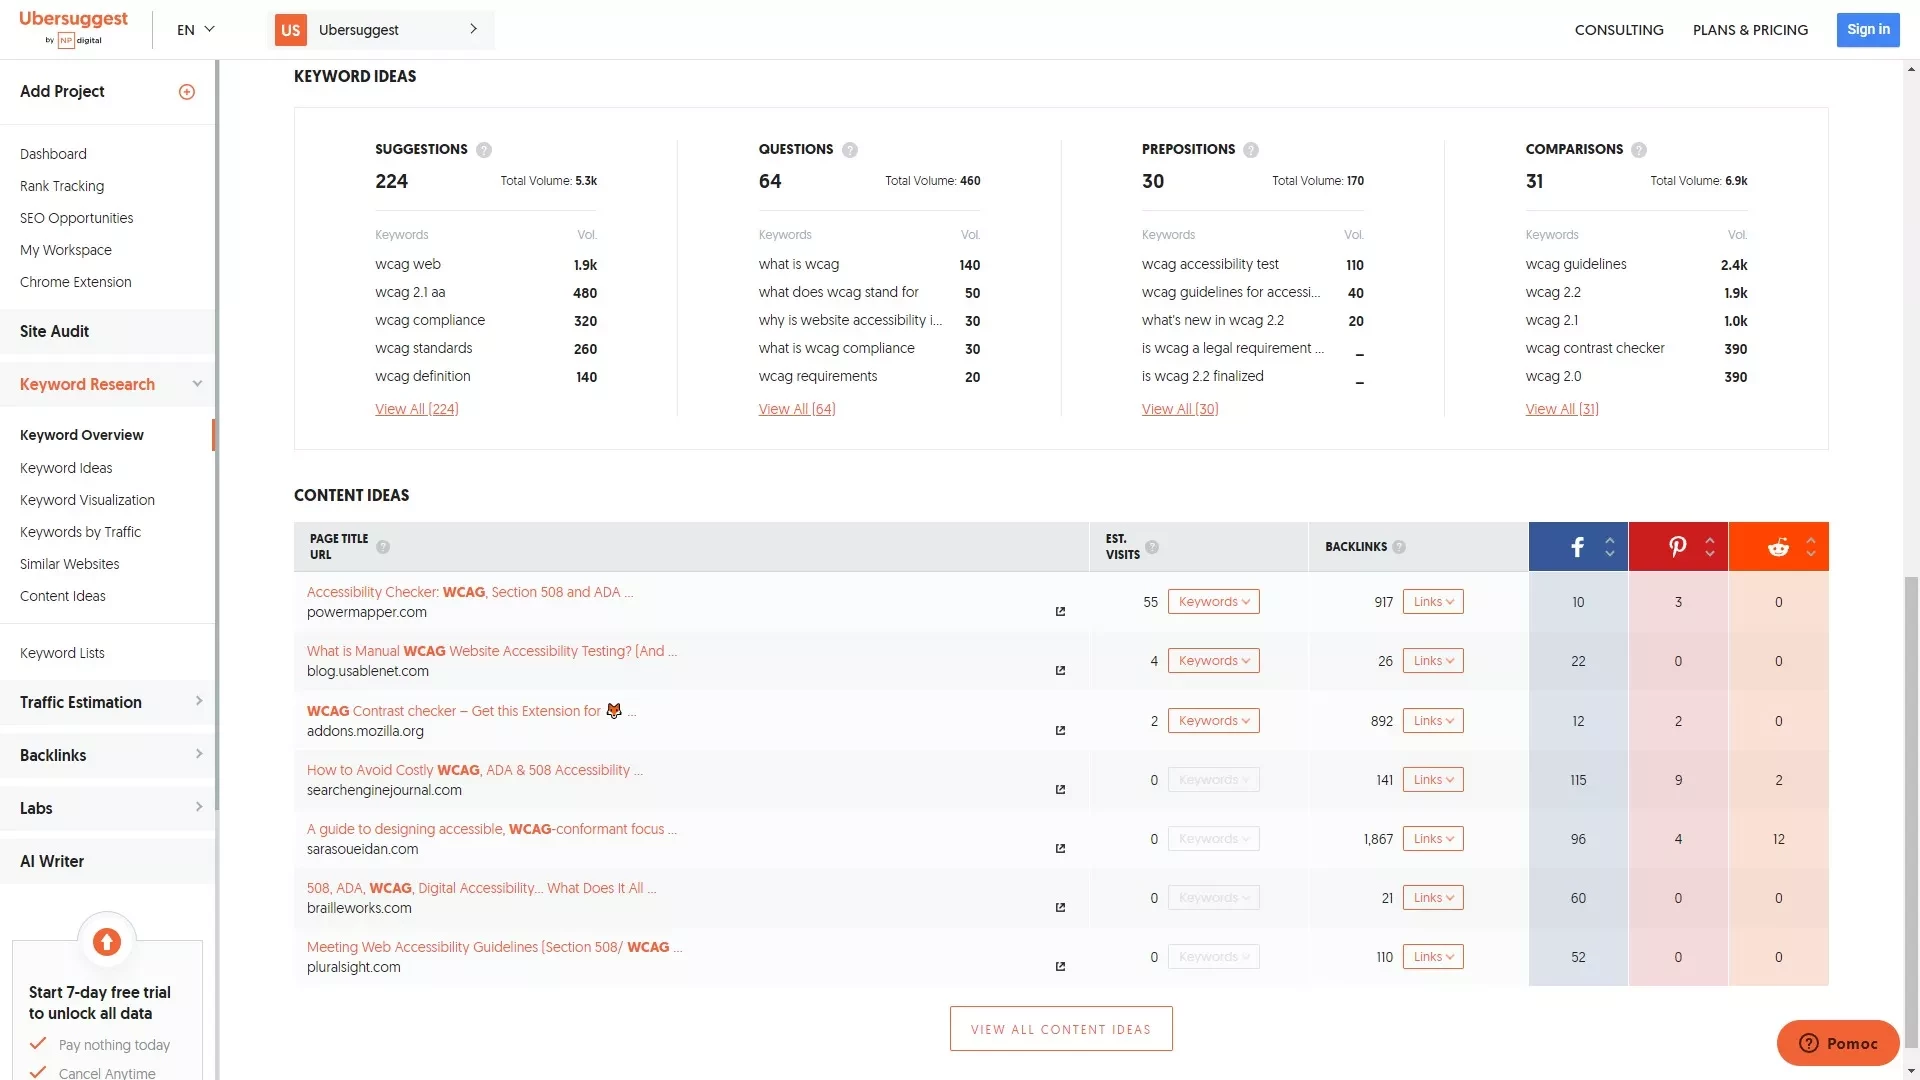Click the Reddit column header icon
The height and width of the screenshot is (1080, 1920).
tap(1778, 547)
